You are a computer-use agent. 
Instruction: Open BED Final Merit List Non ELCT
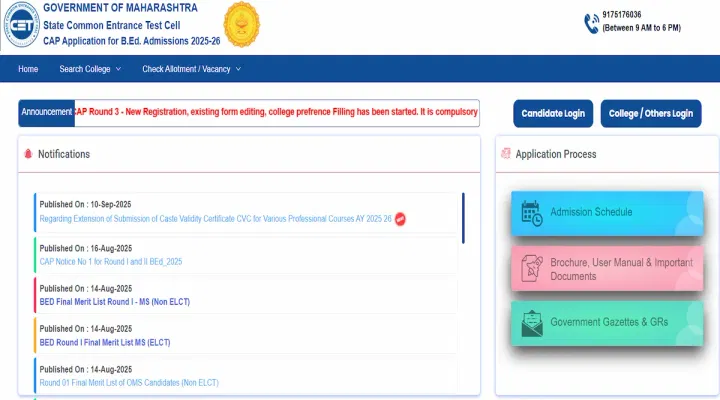[x=114, y=302]
